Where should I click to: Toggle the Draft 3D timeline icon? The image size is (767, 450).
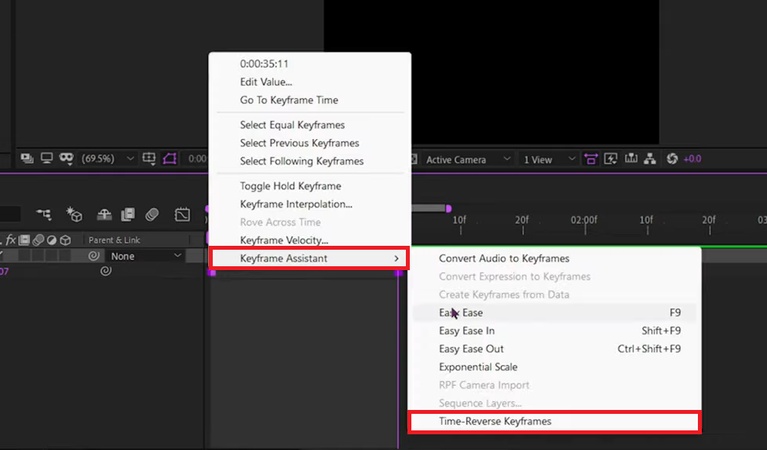(74, 214)
